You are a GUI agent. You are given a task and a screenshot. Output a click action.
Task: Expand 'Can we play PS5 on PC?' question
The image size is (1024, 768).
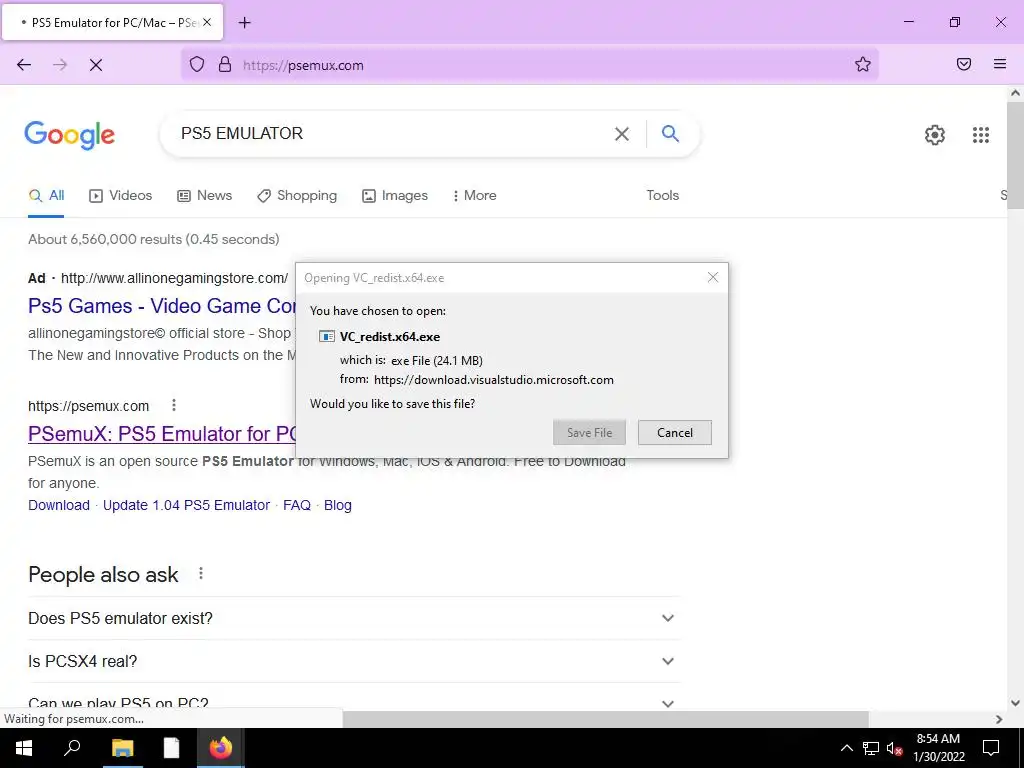354,703
